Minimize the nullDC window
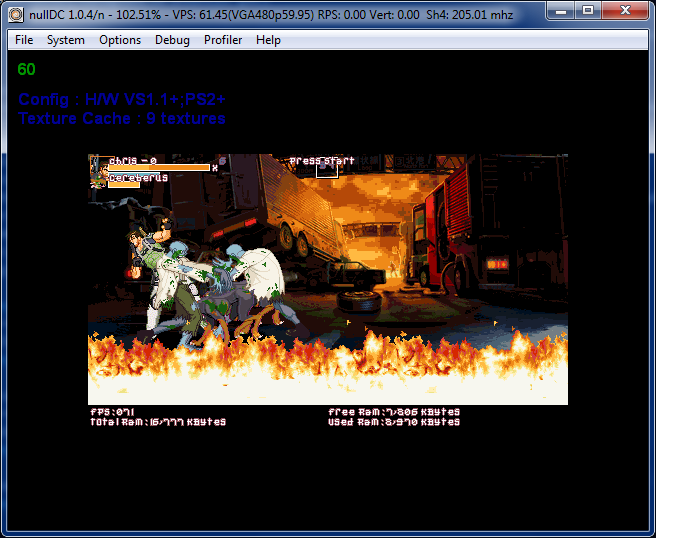The height and width of the screenshot is (538, 683). point(561,10)
